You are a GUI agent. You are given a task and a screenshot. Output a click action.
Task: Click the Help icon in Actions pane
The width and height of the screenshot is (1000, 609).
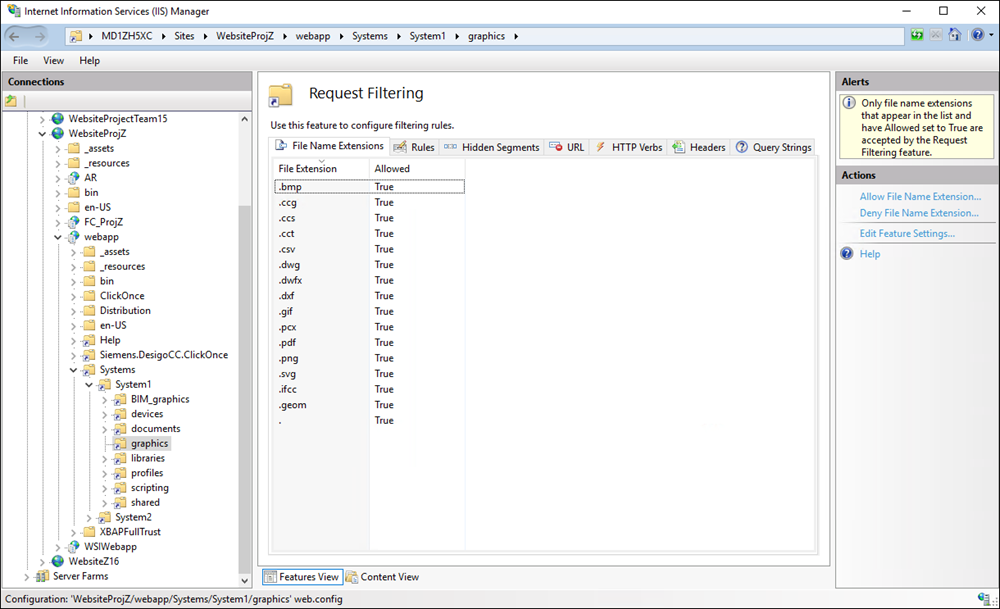click(x=848, y=254)
